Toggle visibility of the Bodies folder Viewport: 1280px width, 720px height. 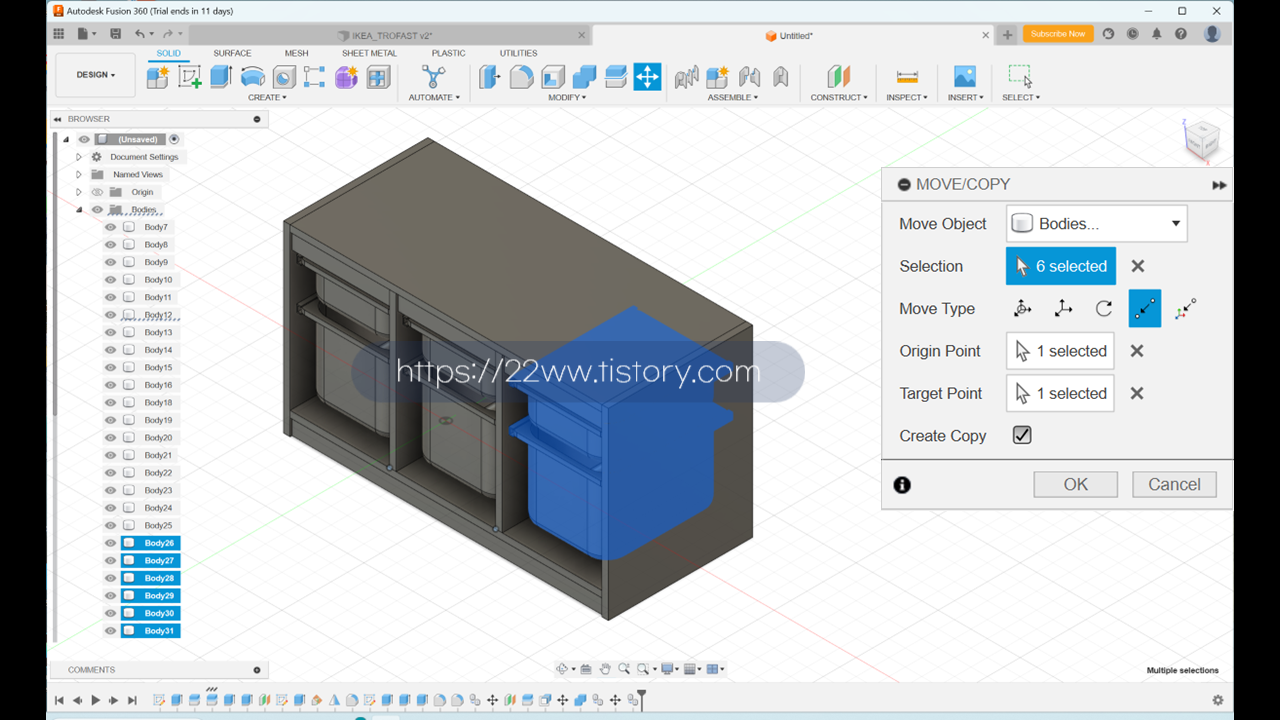coord(97,210)
